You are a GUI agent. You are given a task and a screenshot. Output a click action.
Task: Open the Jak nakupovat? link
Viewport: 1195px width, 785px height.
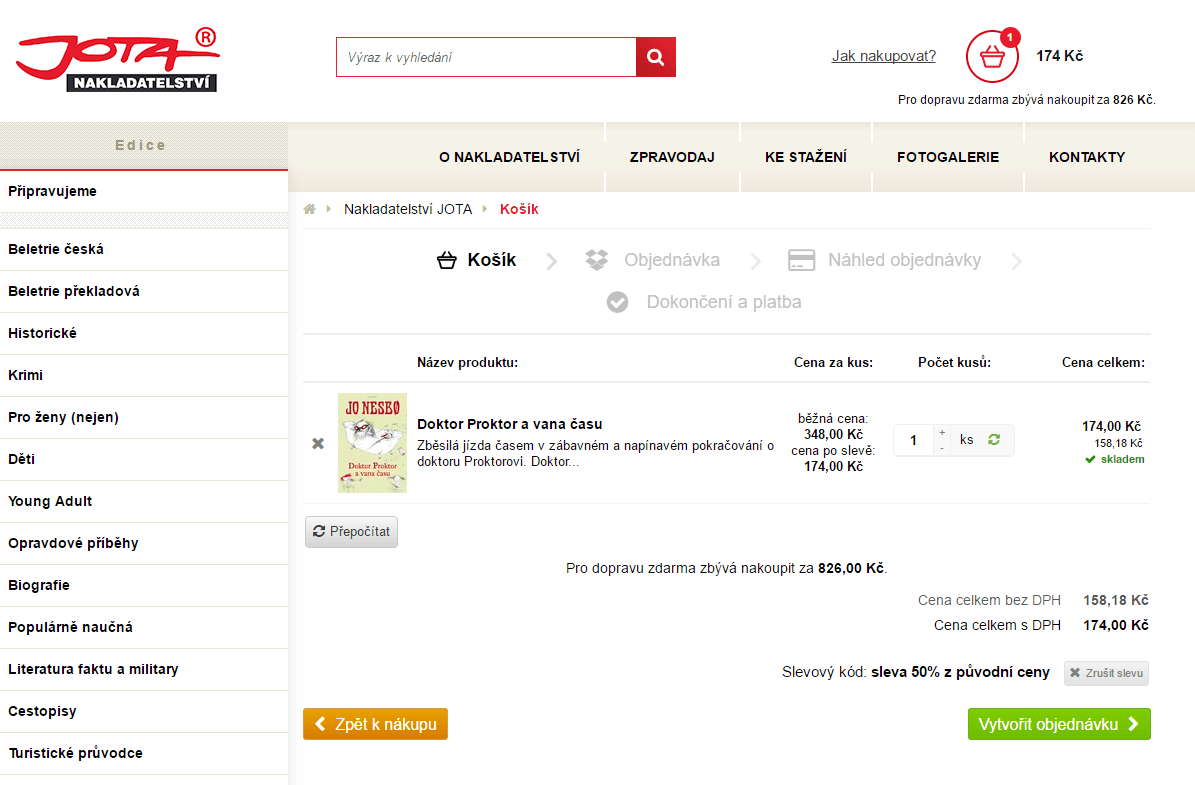[883, 56]
